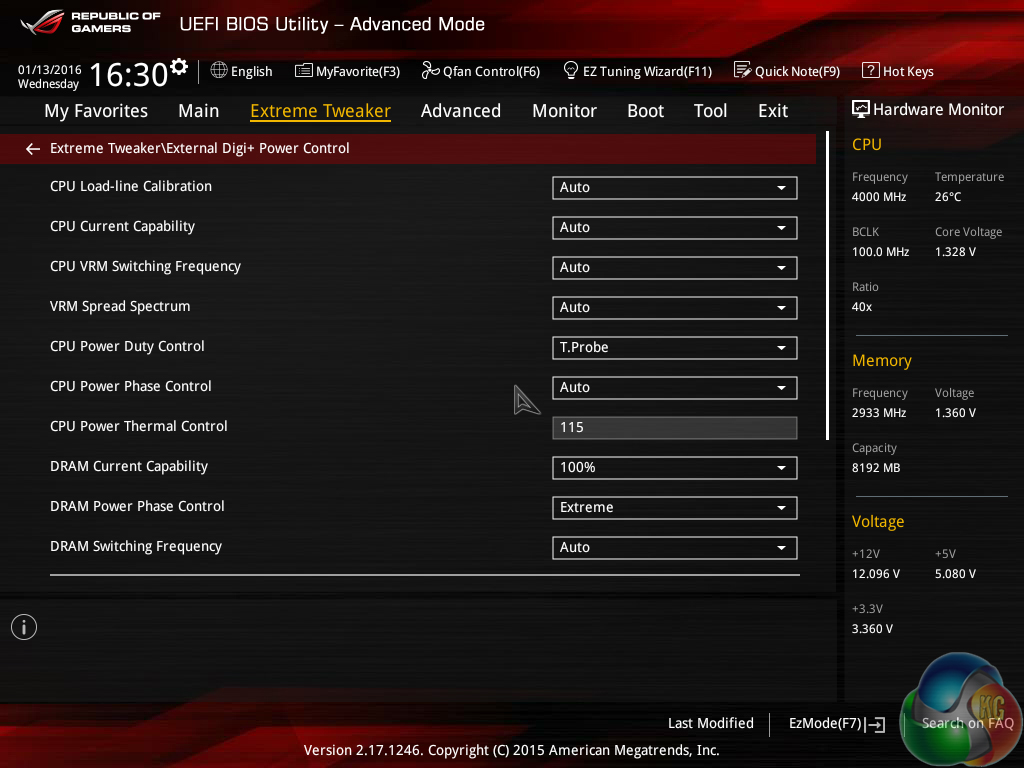Viewport: 1024px width, 768px height.
Task: Click the English language button
Action: [x=242, y=71]
